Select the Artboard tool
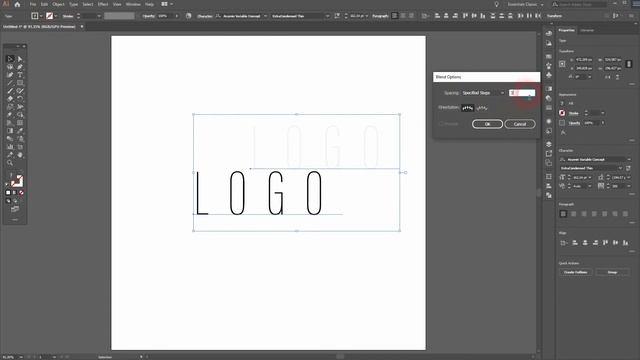 coord(20,147)
